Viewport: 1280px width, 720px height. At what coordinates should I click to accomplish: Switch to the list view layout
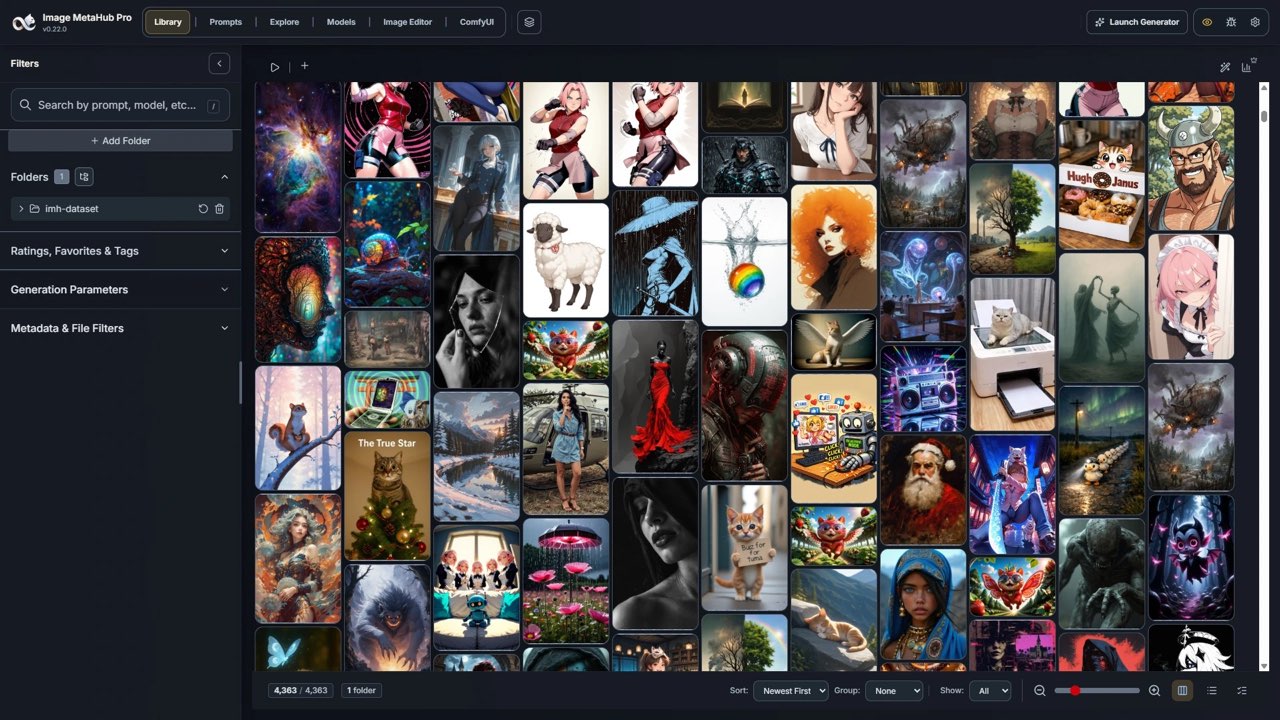[x=1212, y=691]
